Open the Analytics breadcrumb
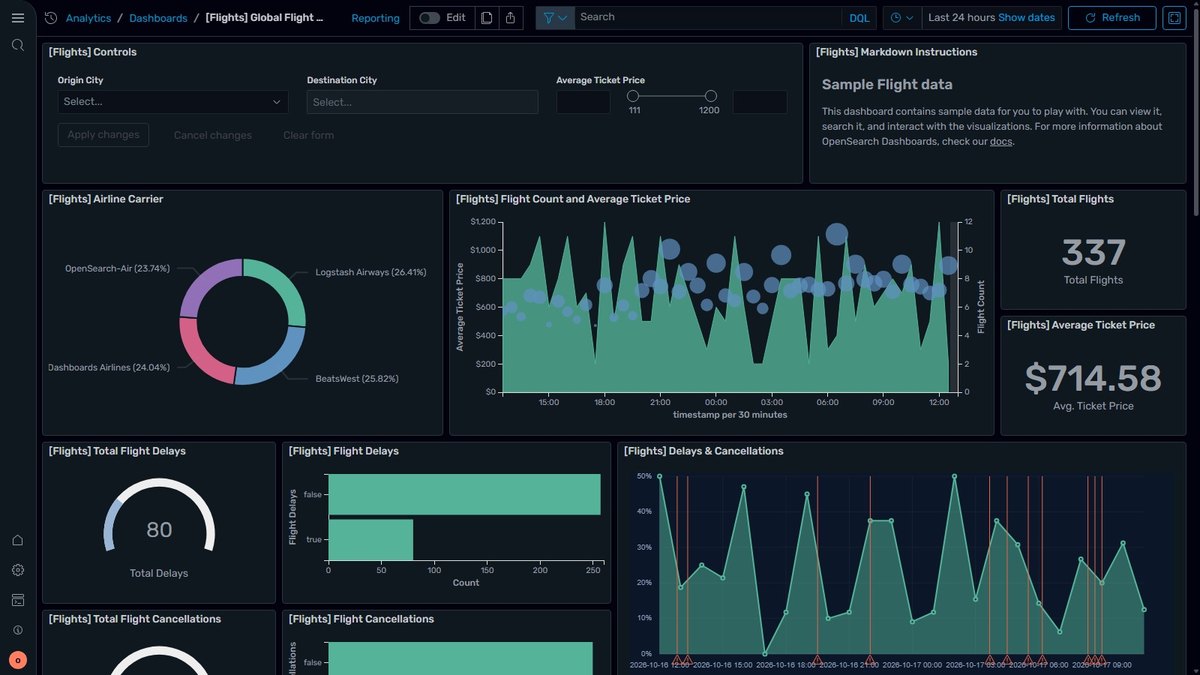 [x=88, y=18]
